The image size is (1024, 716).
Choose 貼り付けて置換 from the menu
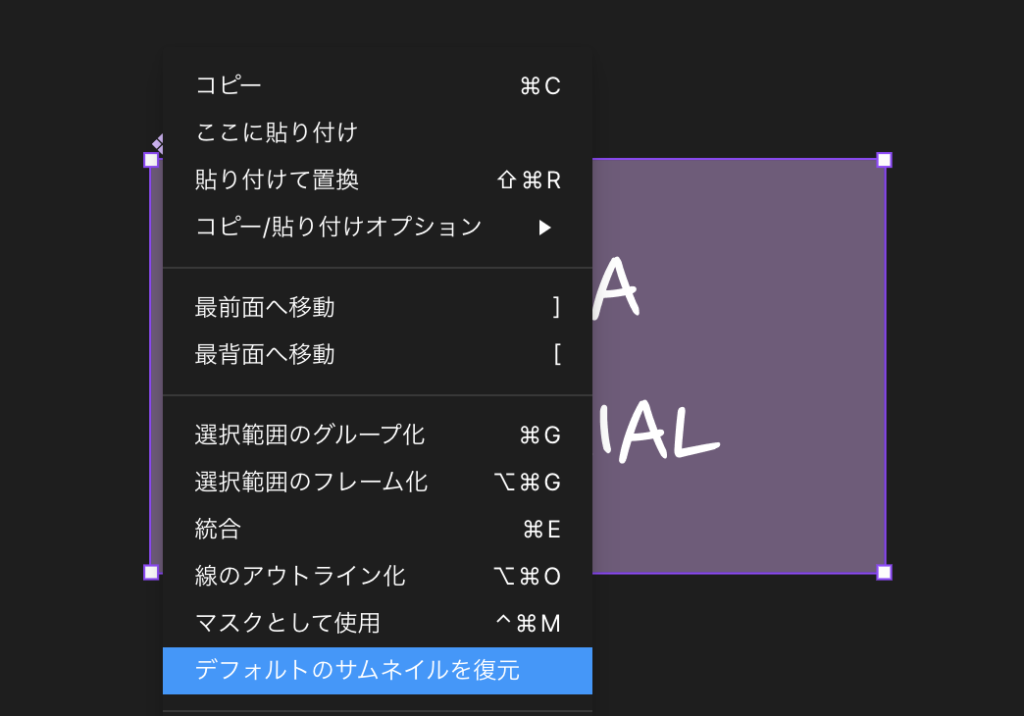276,180
